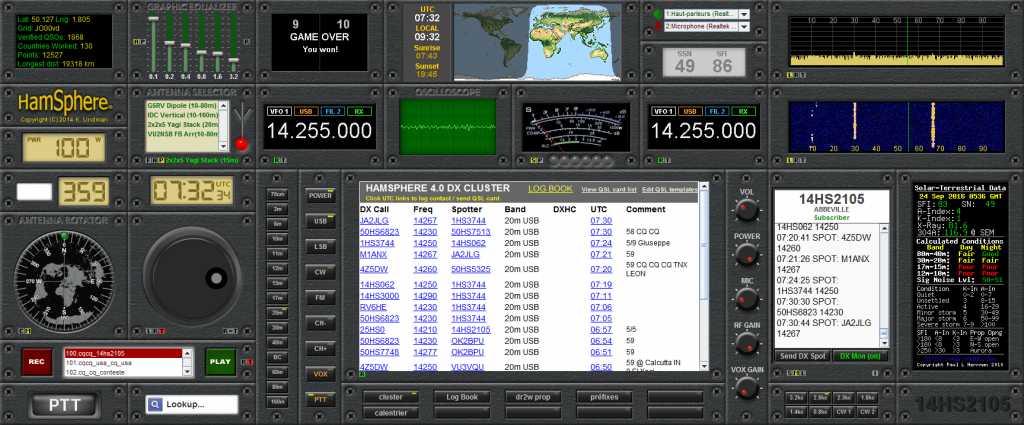The width and height of the screenshot is (1024, 425).
Task: Open UTC 07:24 log link
Action: pos(601,243)
